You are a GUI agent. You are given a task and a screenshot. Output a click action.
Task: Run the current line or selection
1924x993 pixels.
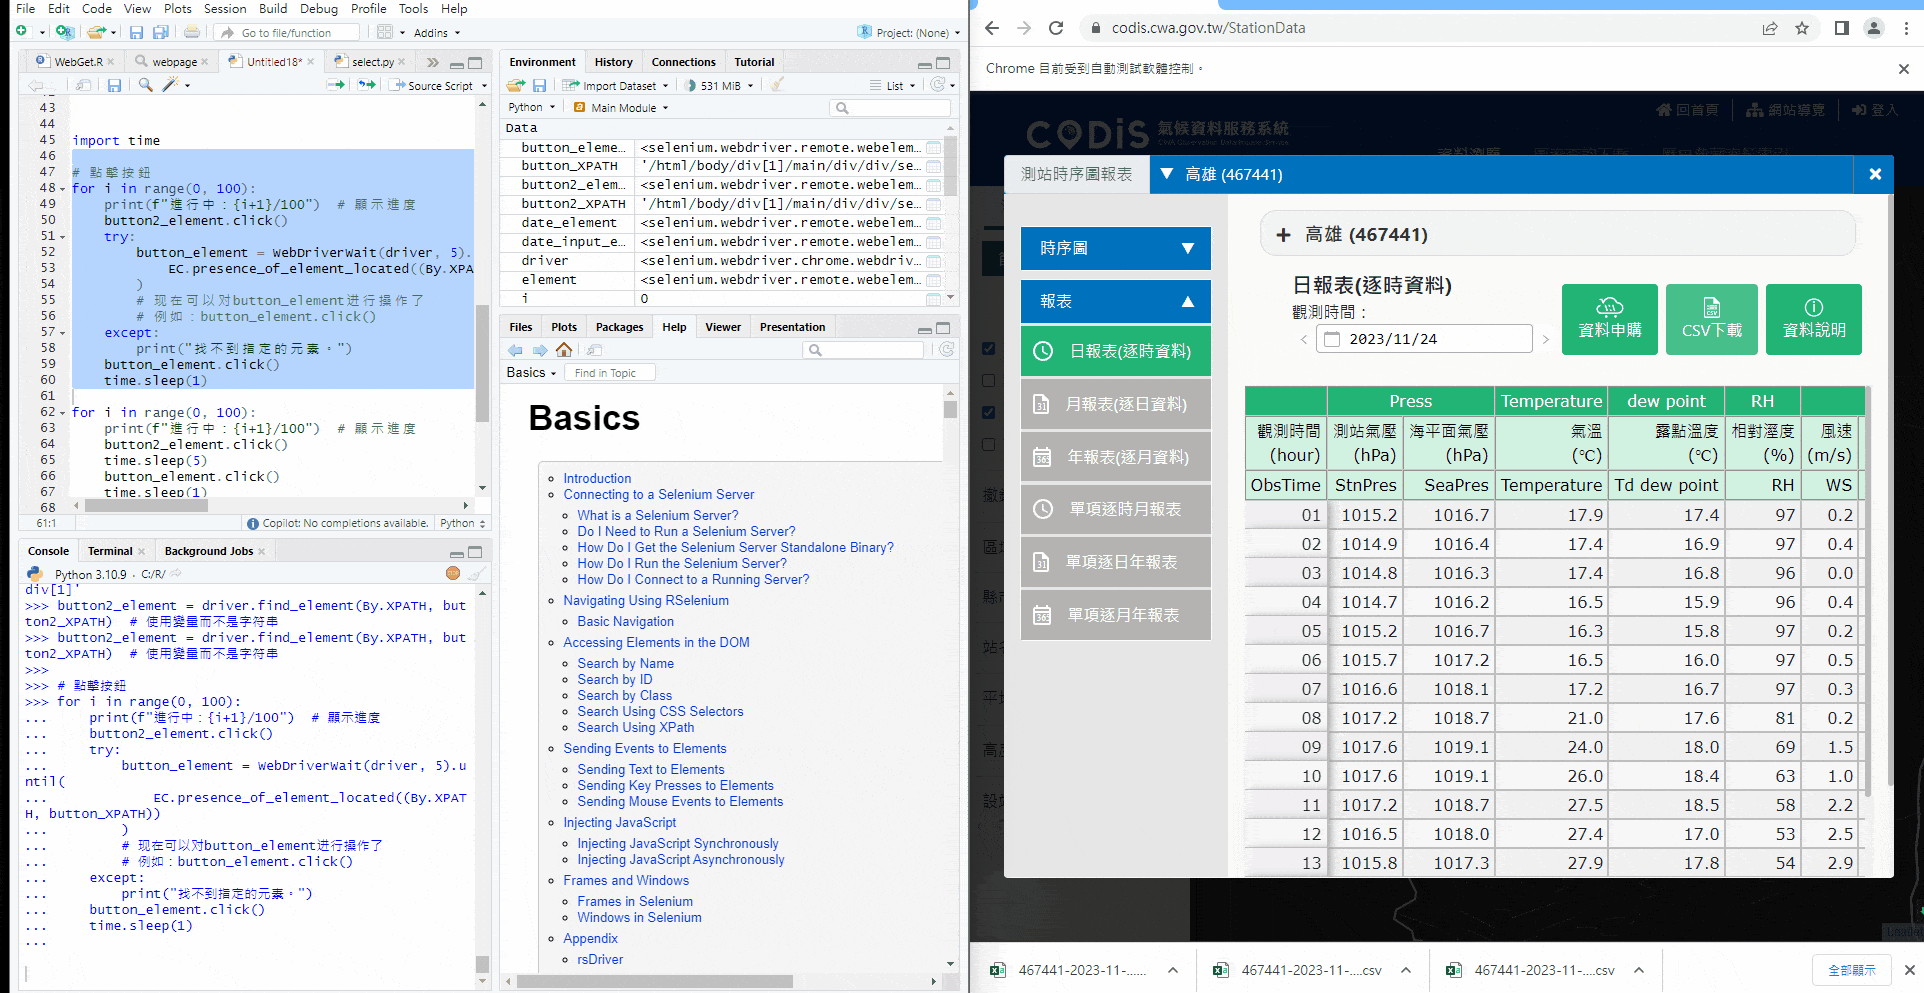pos(335,85)
